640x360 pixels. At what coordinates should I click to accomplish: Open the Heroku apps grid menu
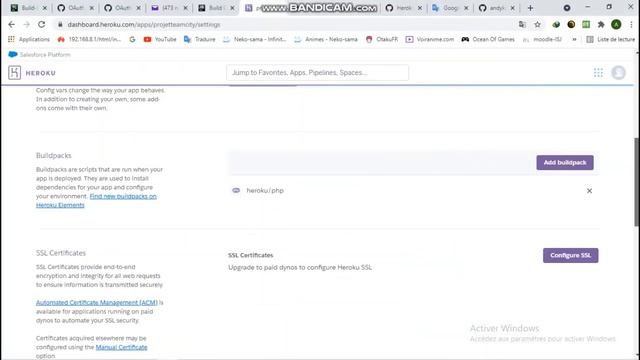pos(598,73)
